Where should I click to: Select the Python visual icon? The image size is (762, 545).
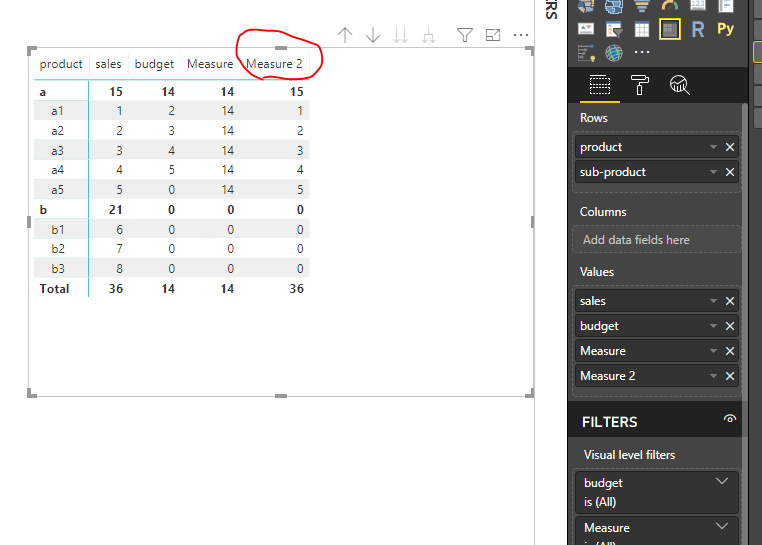click(726, 29)
